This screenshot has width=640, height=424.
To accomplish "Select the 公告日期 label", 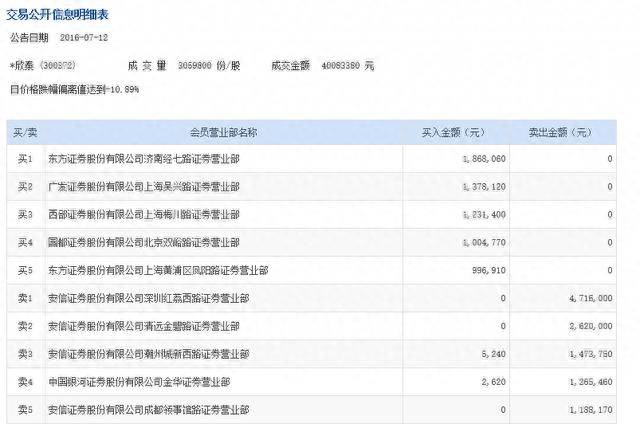I will point(29,38).
